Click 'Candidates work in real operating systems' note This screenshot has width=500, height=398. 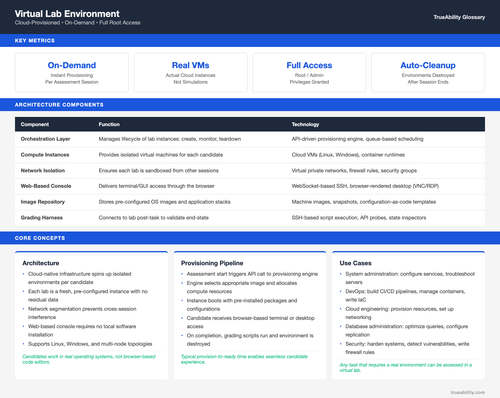[89, 359]
